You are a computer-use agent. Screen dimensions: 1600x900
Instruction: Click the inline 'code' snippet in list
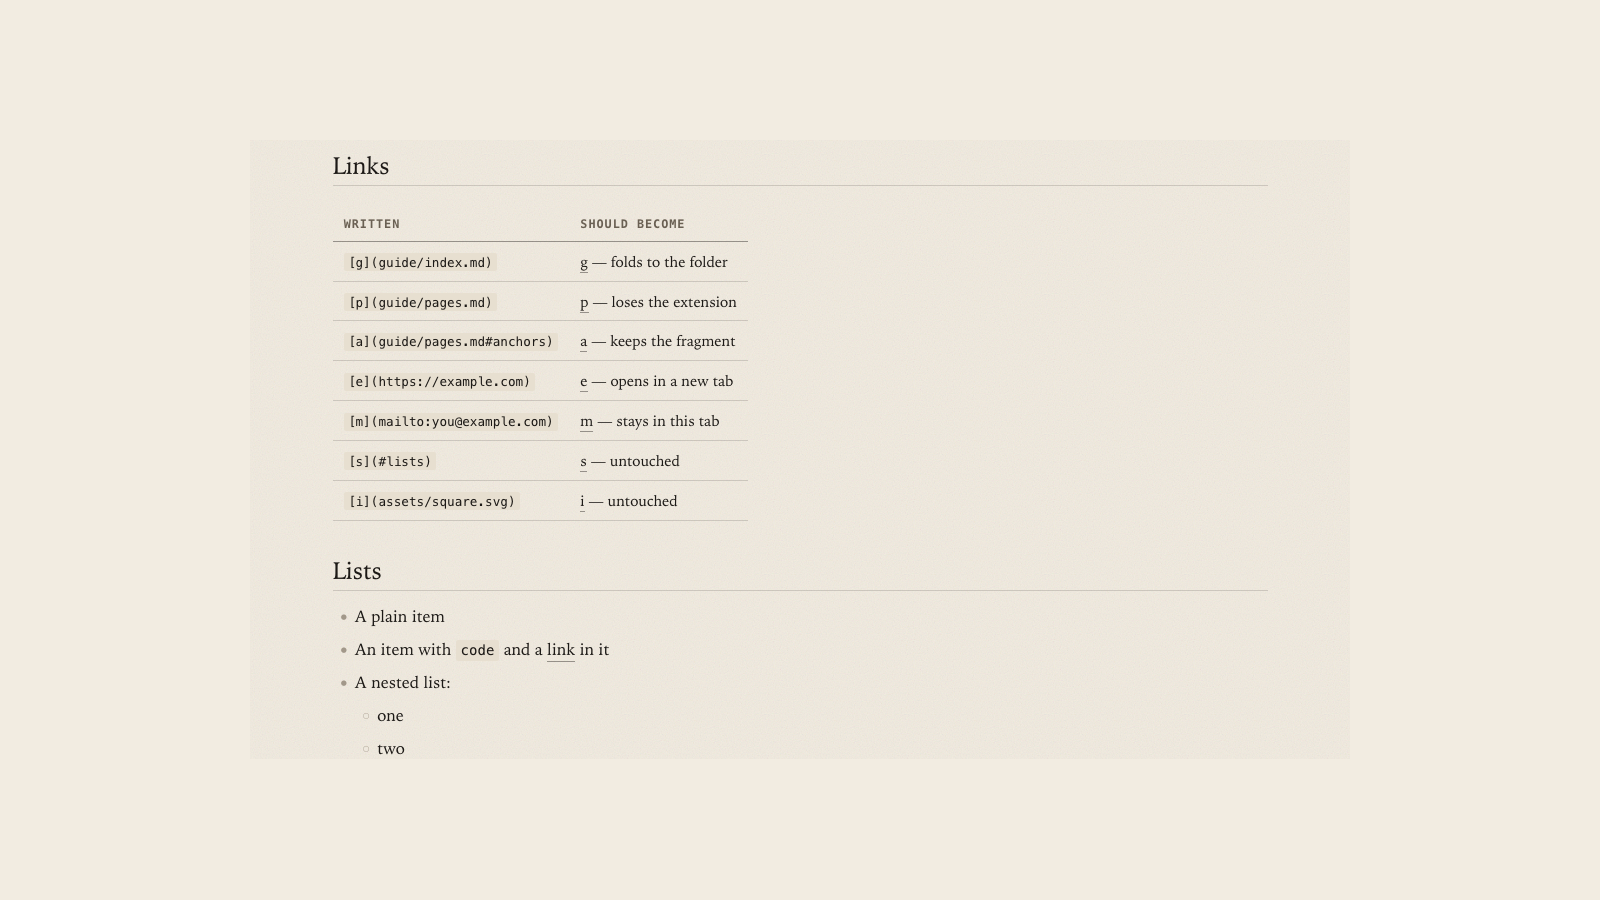tap(477, 650)
